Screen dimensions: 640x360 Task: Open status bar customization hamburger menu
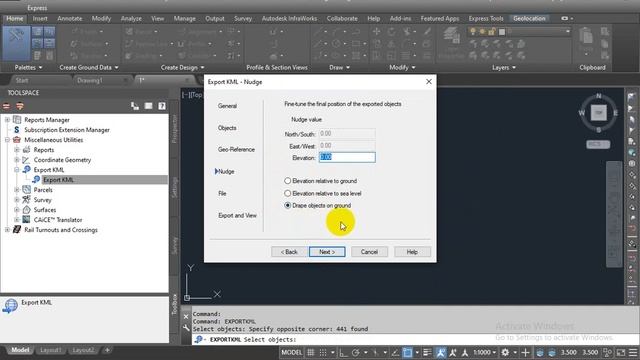pyautogui.click(x=633, y=352)
